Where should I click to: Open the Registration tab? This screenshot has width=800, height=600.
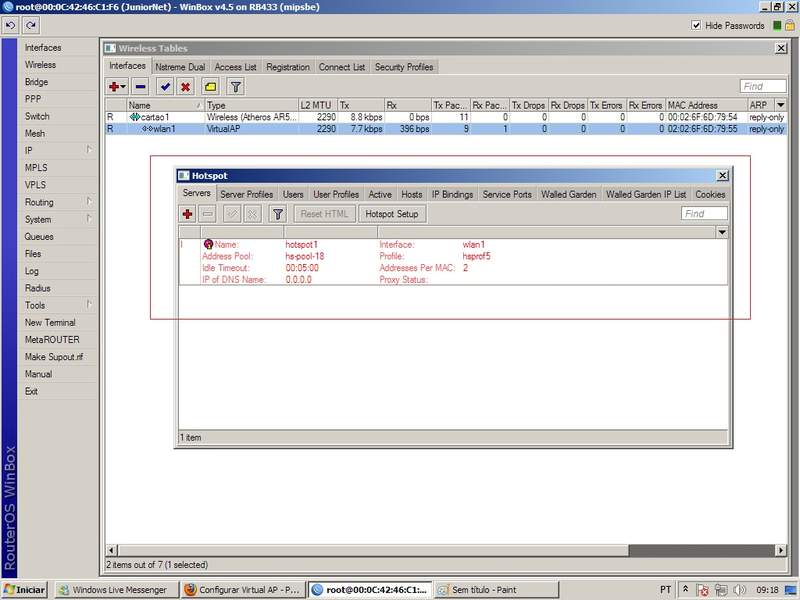click(x=288, y=67)
